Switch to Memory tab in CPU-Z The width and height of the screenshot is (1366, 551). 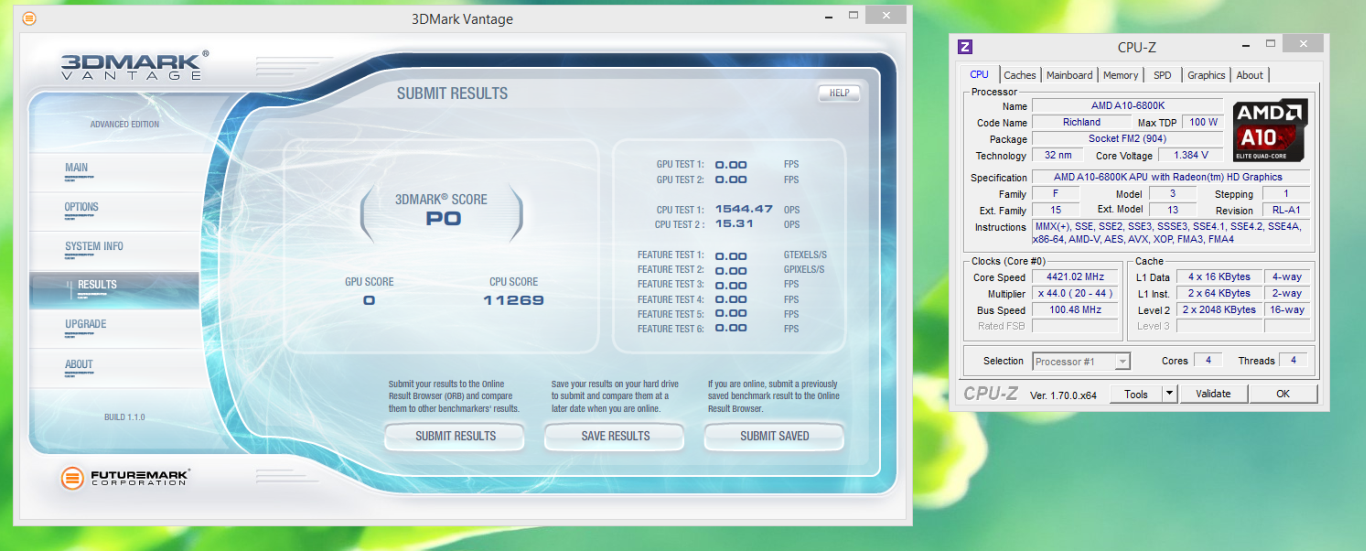[1120, 75]
